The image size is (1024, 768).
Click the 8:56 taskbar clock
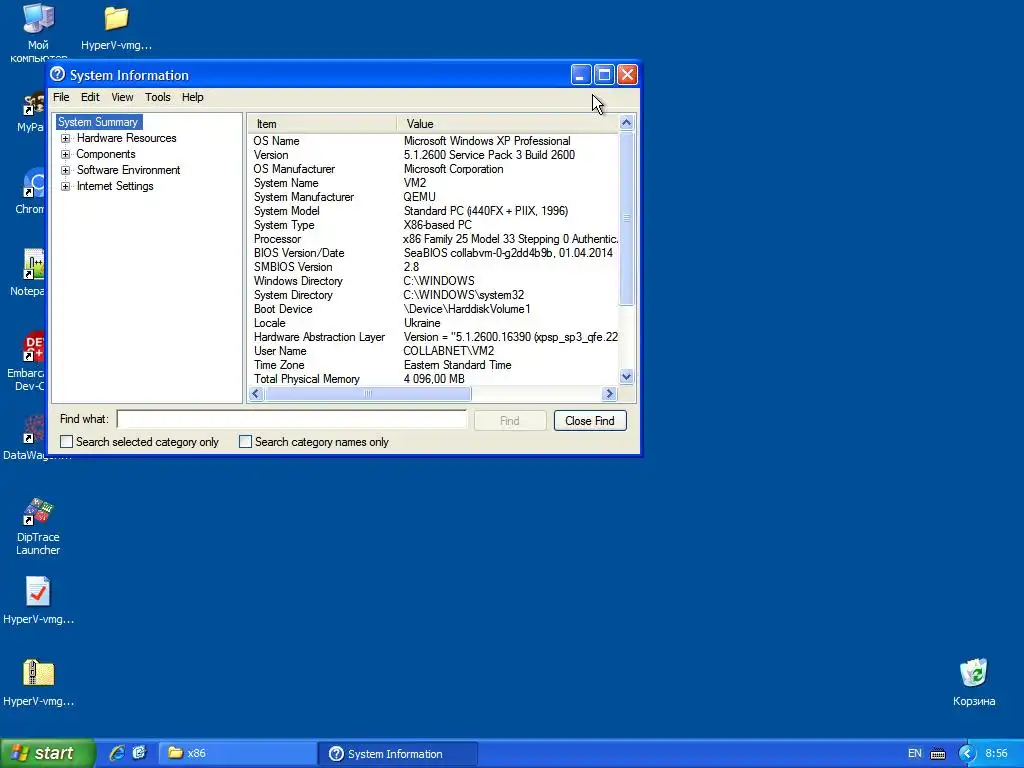pyautogui.click(x=996, y=754)
